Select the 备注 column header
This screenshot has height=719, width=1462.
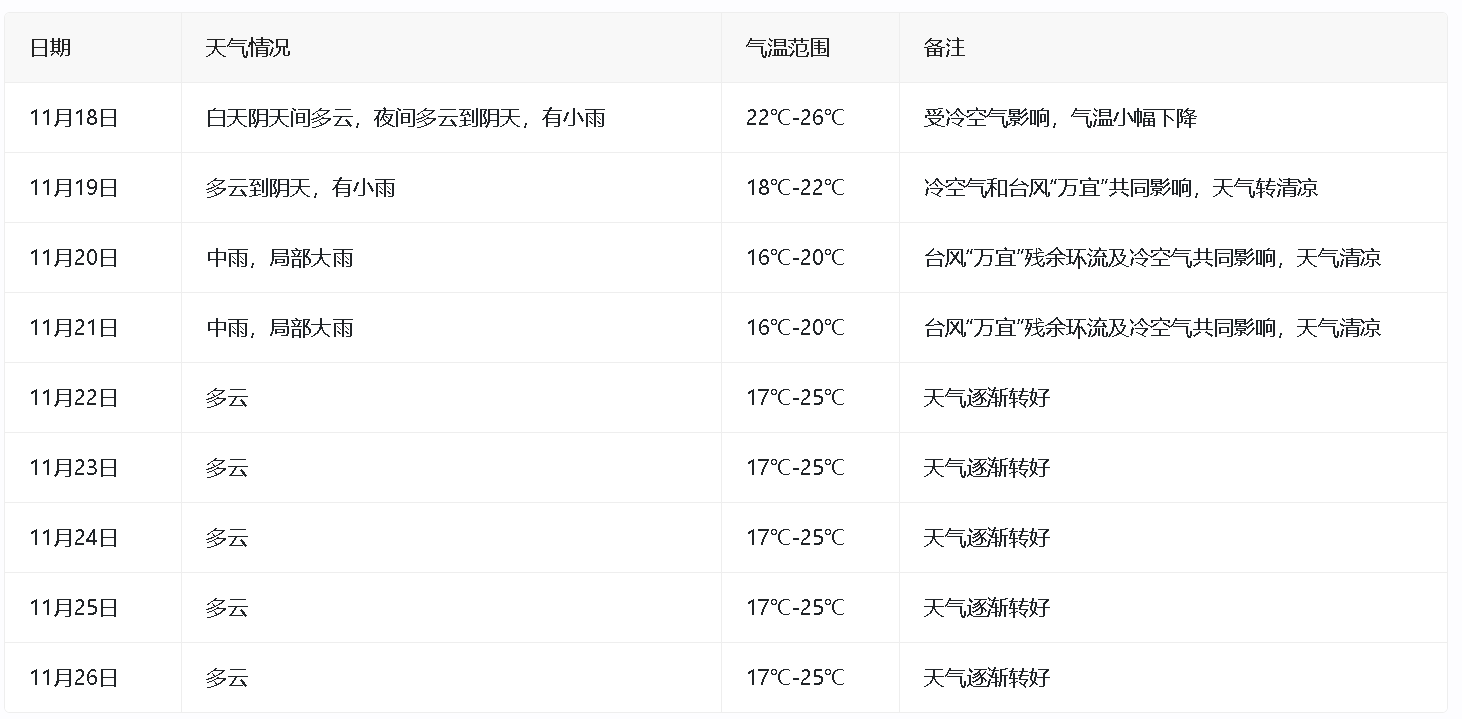[944, 48]
